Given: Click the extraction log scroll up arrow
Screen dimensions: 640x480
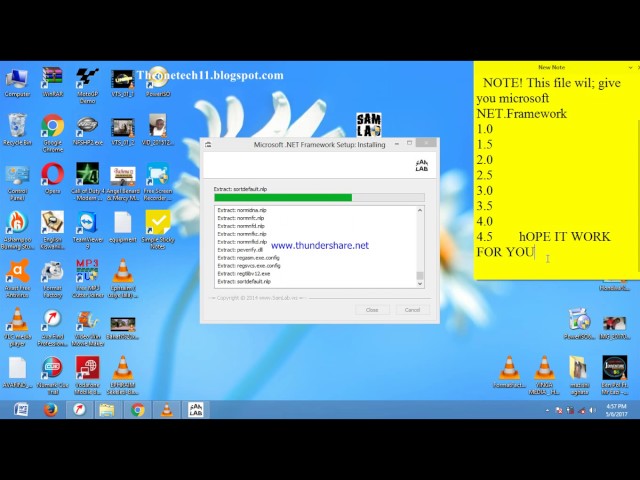Looking at the screenshot, I should coord(420,210).
